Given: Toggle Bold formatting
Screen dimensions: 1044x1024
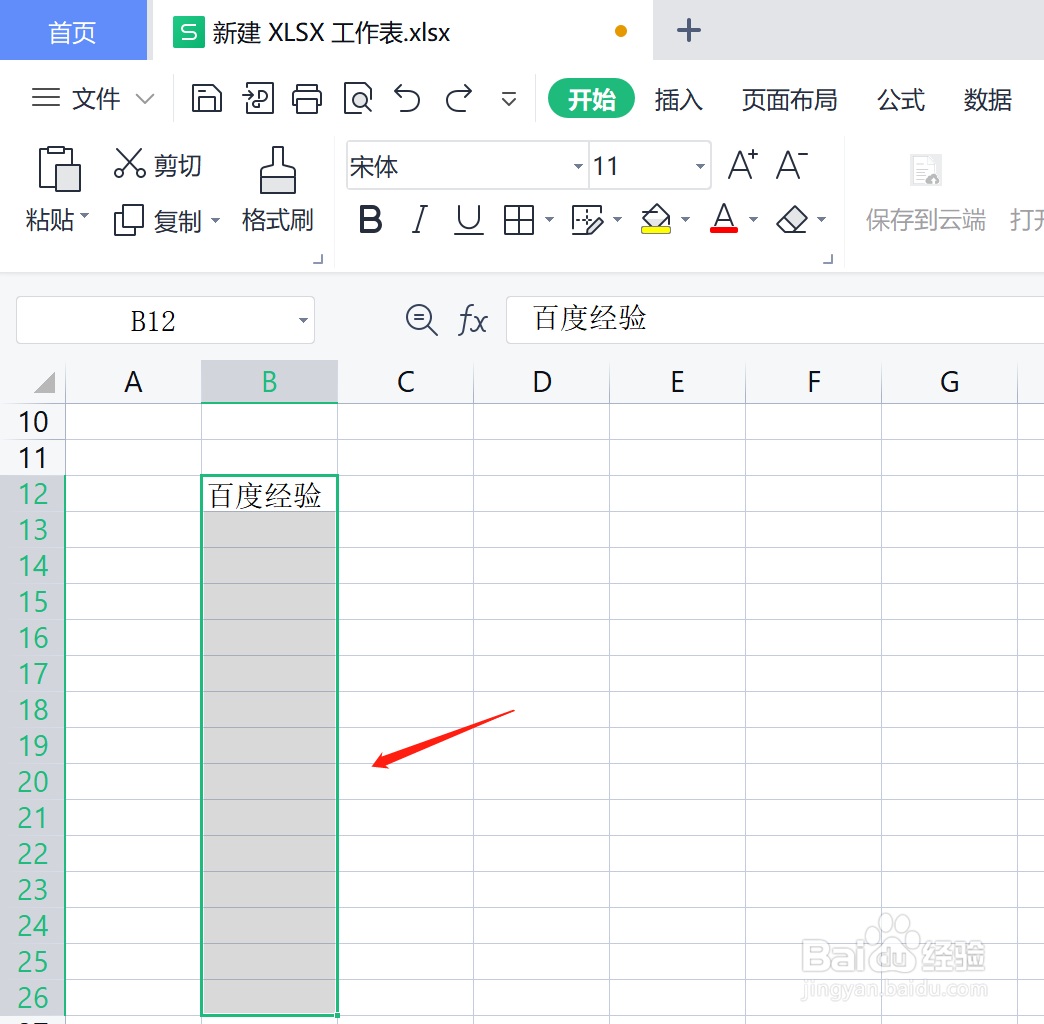Looking at the screenshot, I should (x=370, y=219).
